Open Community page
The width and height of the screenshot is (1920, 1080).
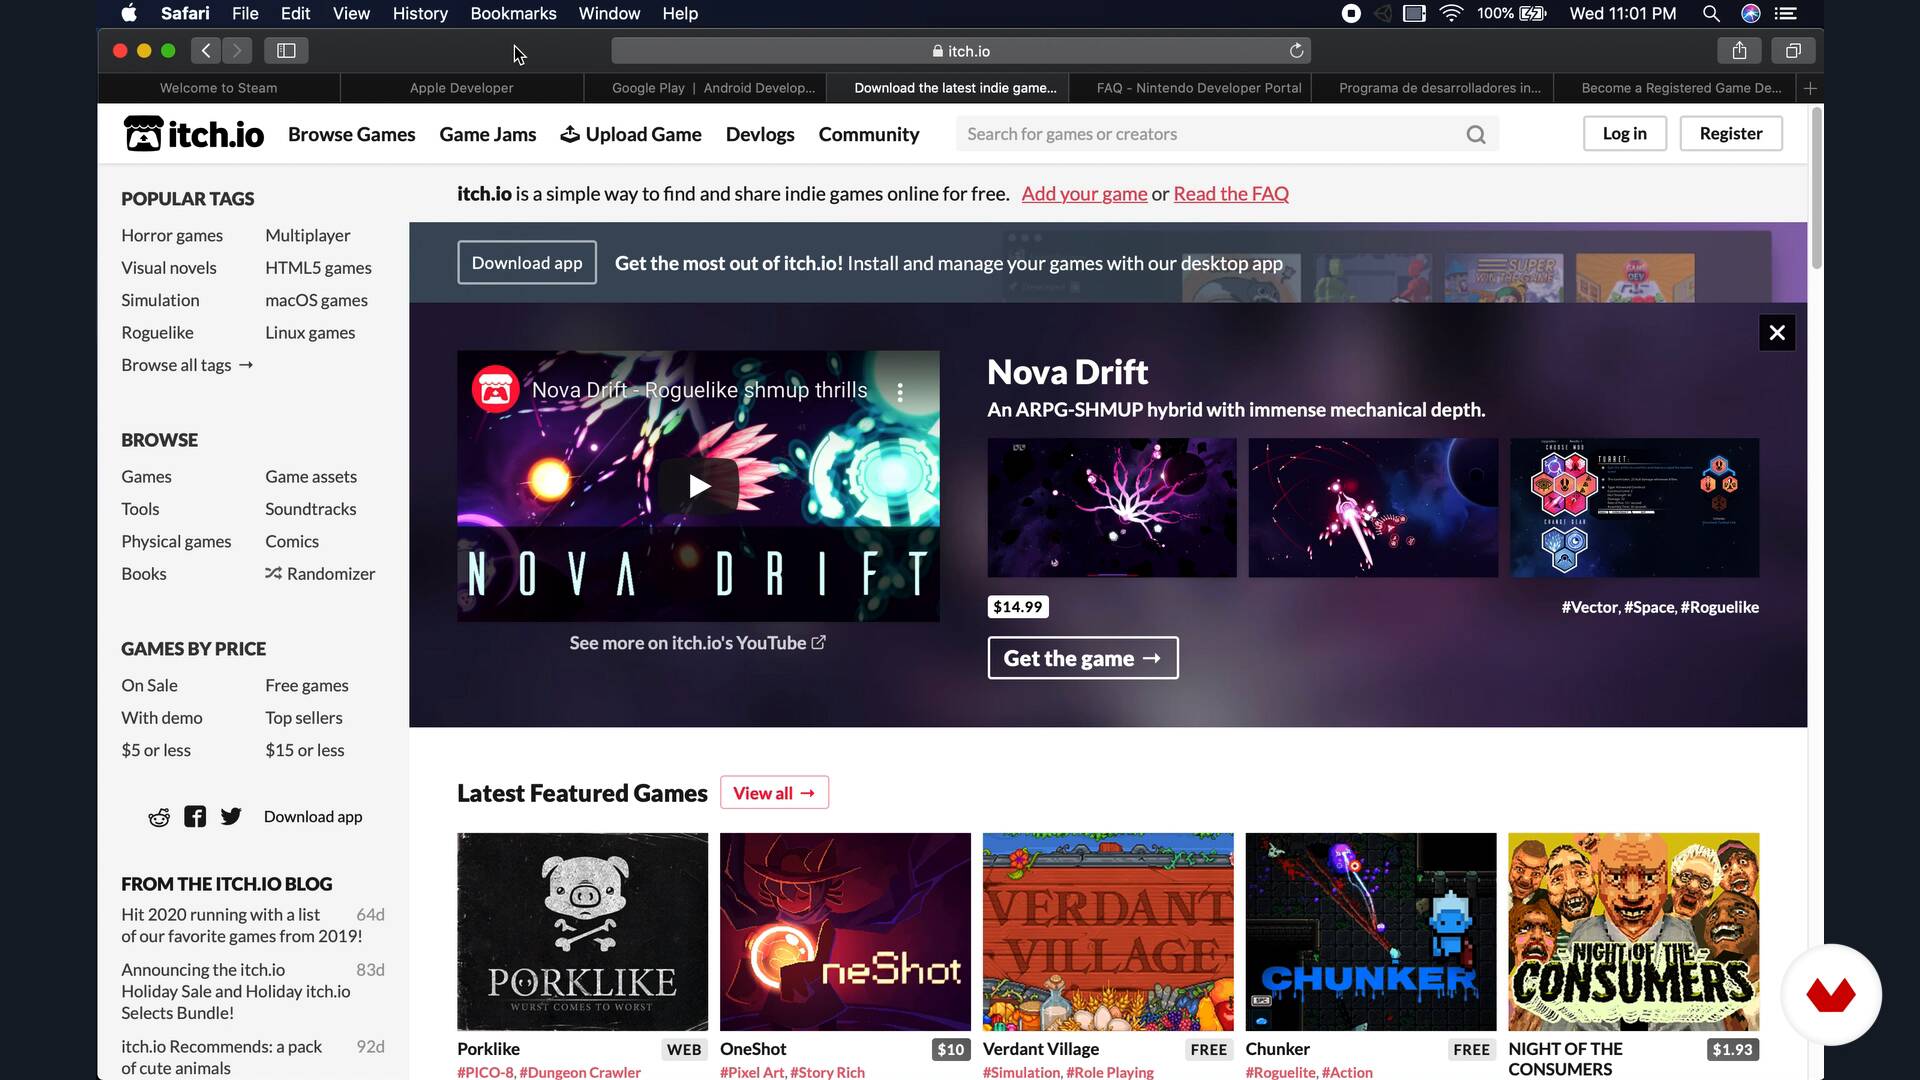[868, 134]
